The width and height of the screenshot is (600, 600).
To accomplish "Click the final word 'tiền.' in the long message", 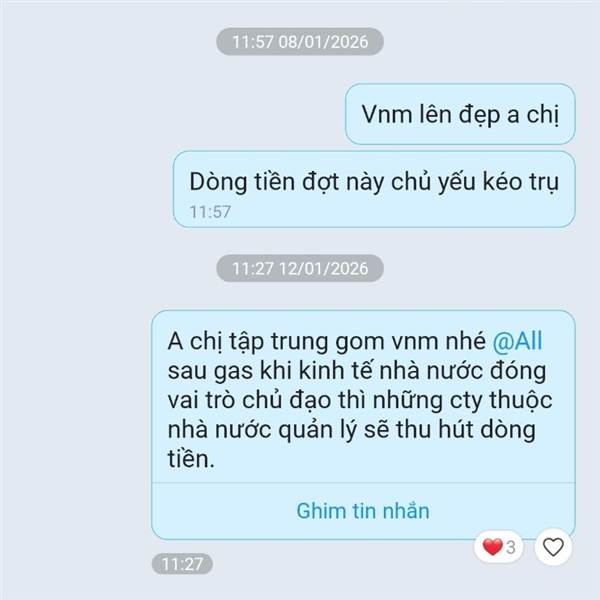I will pos(191,458).
